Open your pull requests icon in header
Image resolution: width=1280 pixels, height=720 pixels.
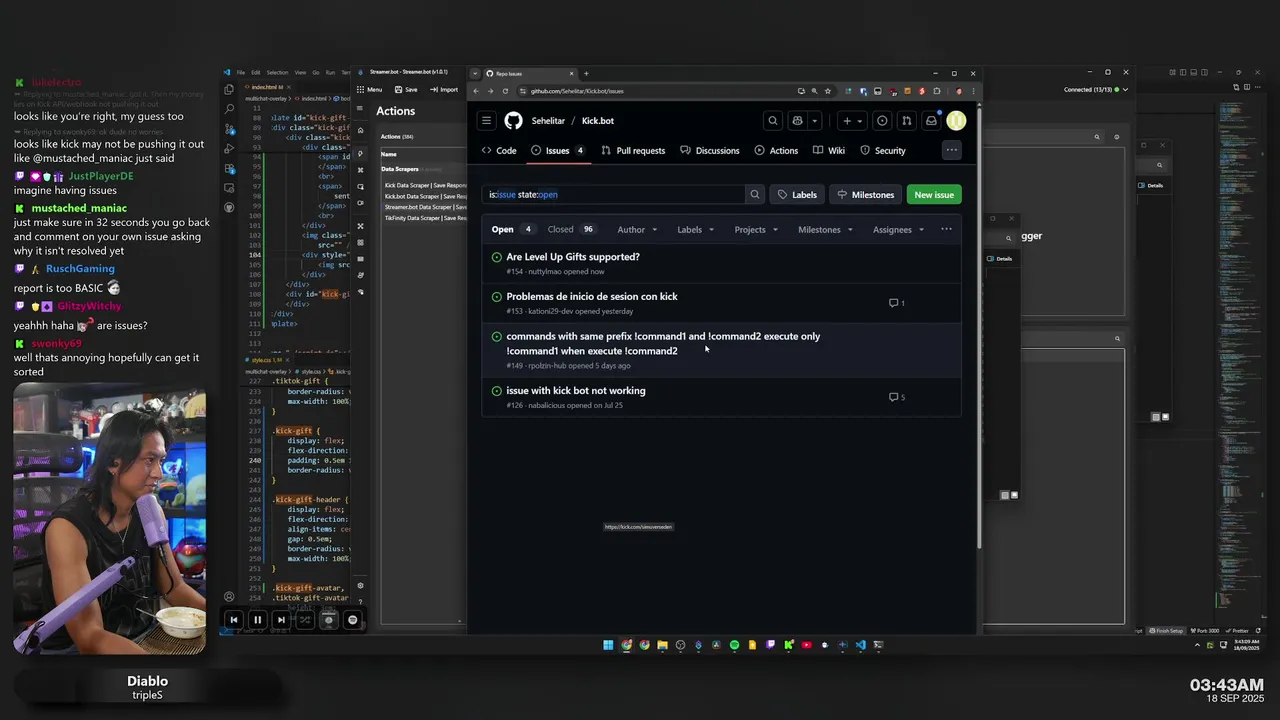pyautogui.click(x=906, y=121)
